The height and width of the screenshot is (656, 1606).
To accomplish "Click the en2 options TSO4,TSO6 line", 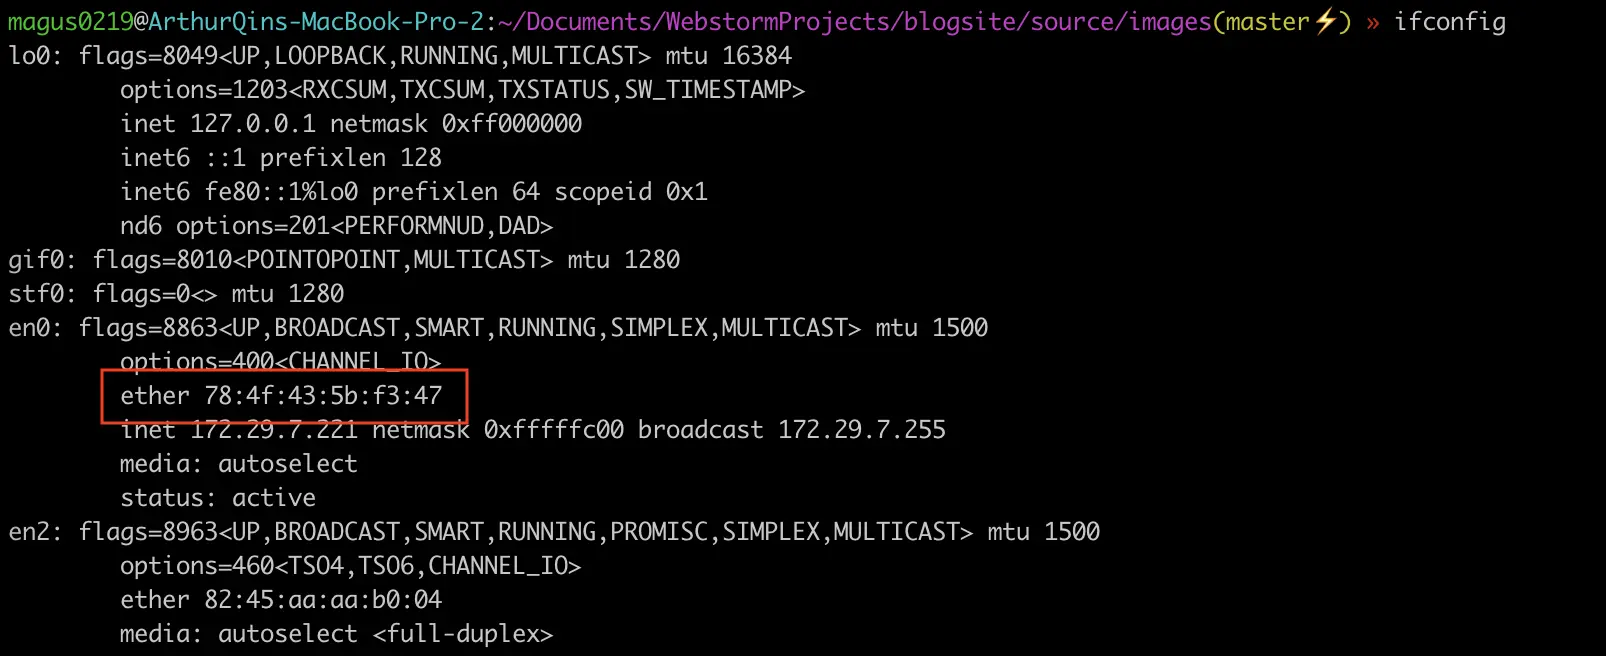I will pyautogui.click(x=350, y=566).
